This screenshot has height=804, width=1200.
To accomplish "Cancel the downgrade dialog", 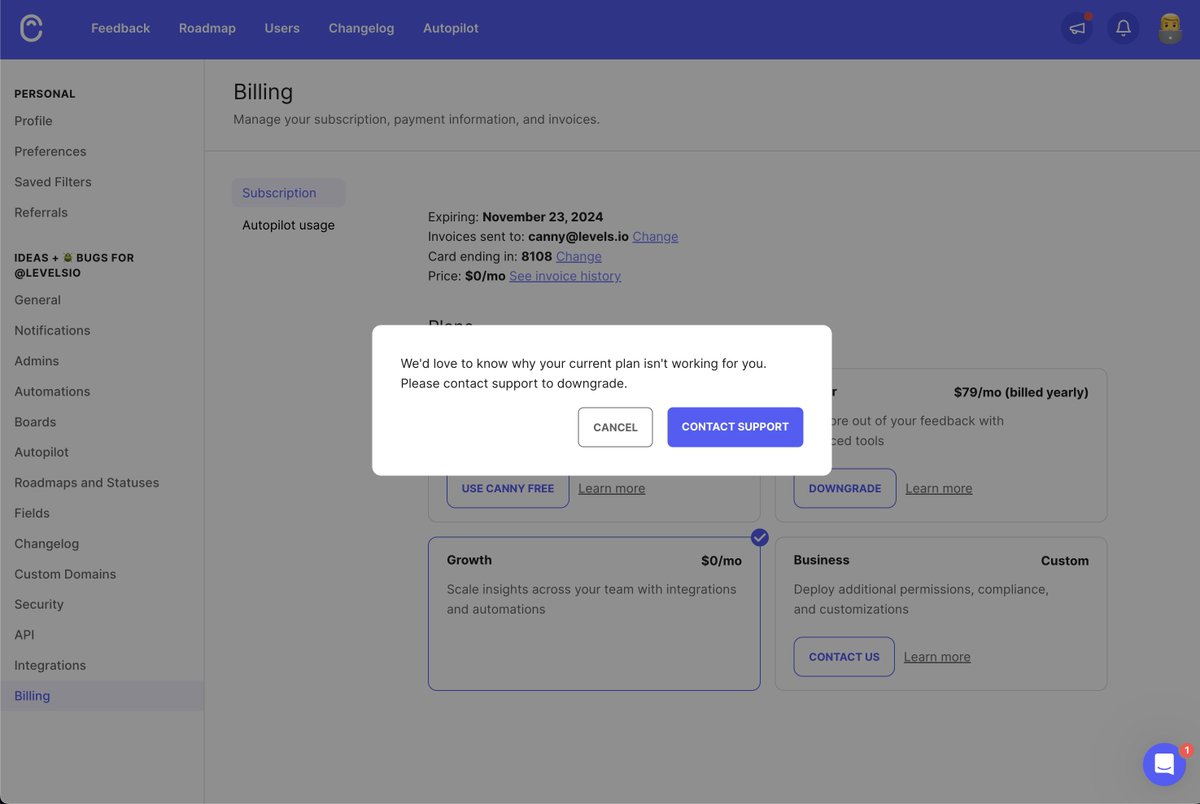I will (615, 427).
